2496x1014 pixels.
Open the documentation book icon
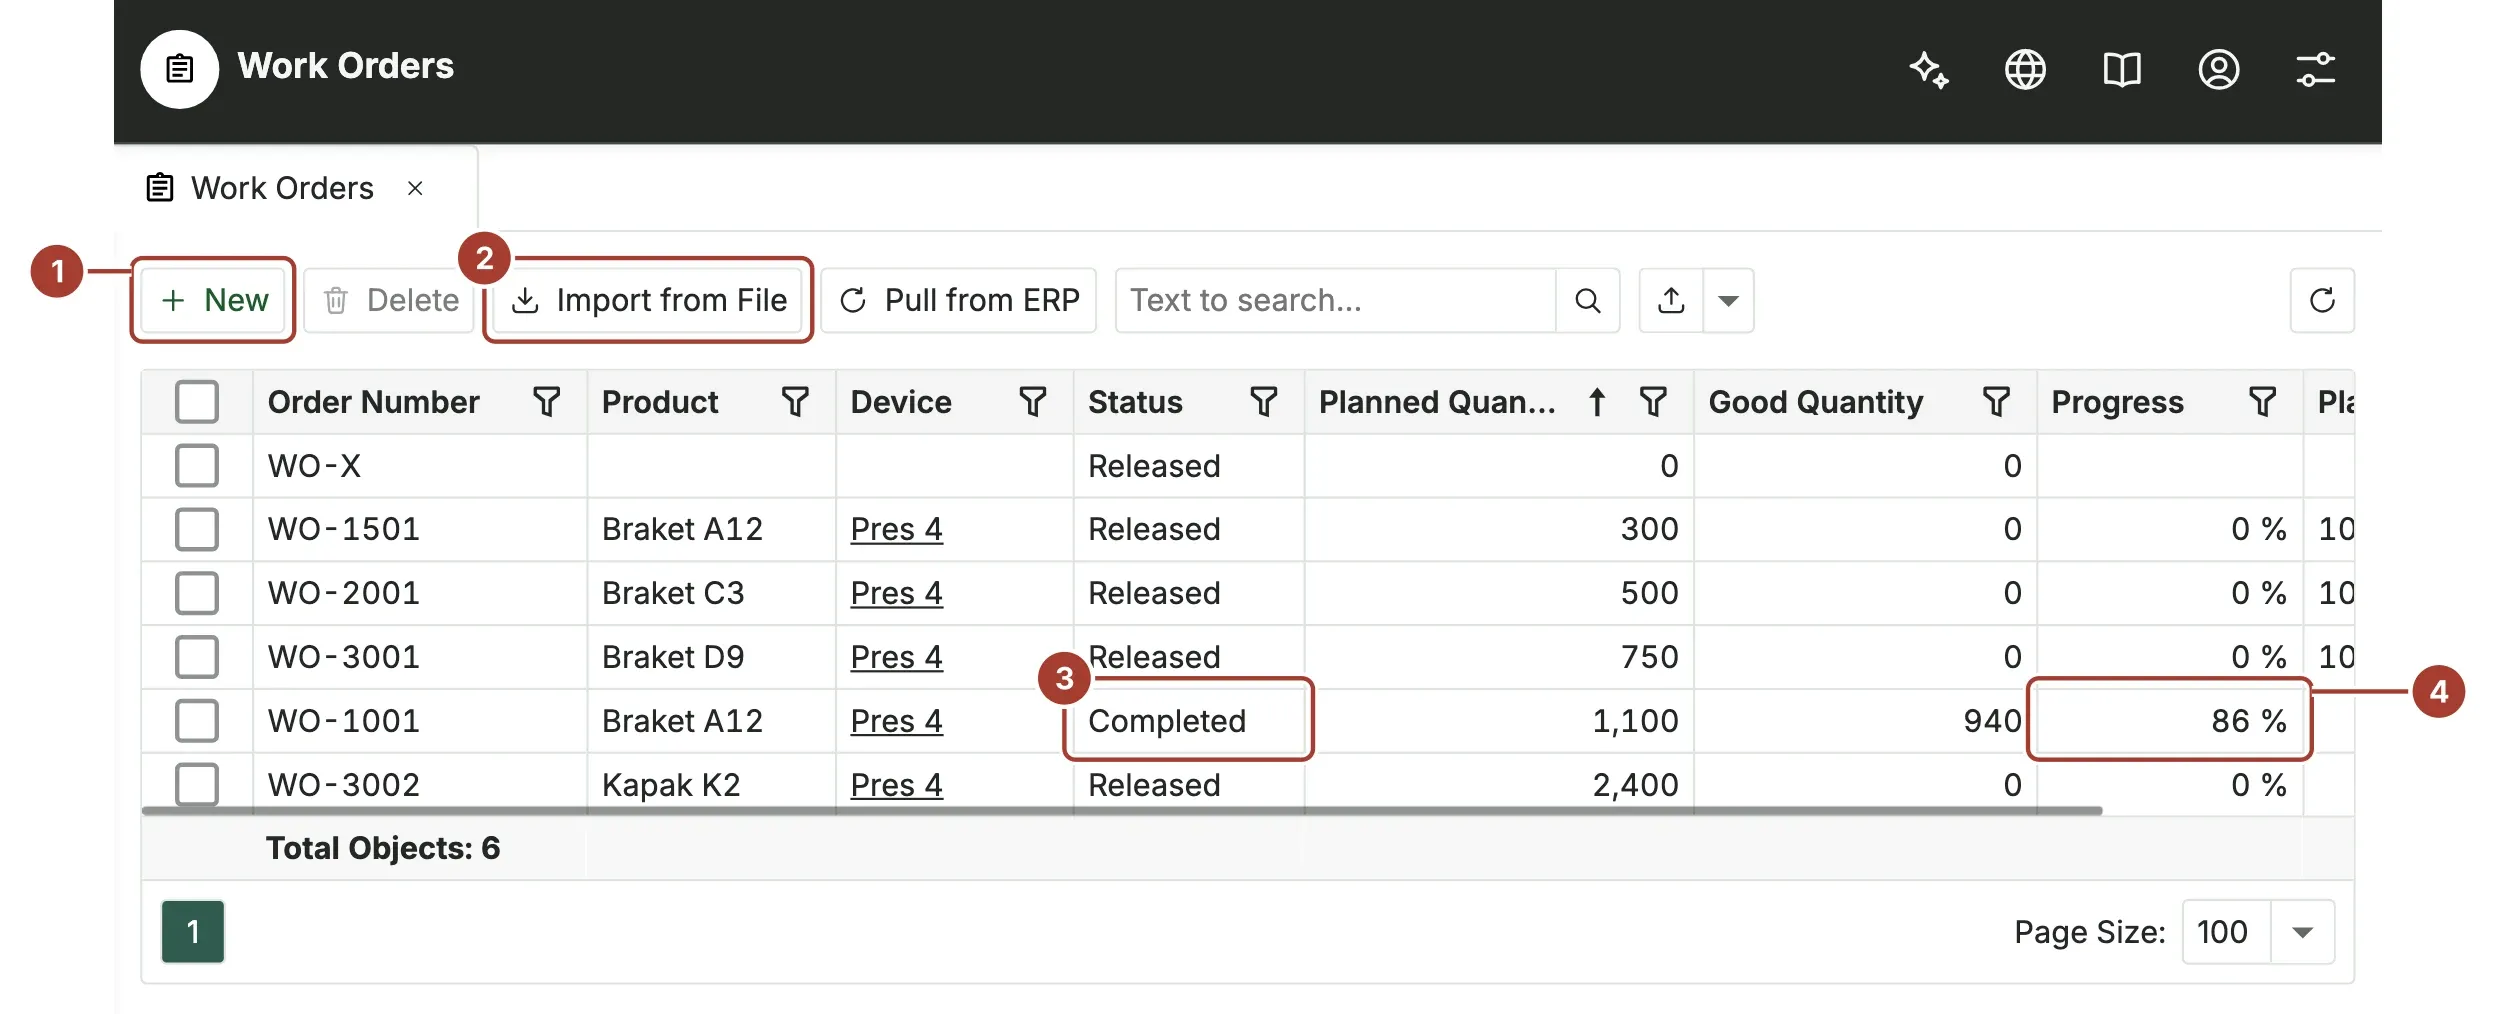[x=2122, y=69]
